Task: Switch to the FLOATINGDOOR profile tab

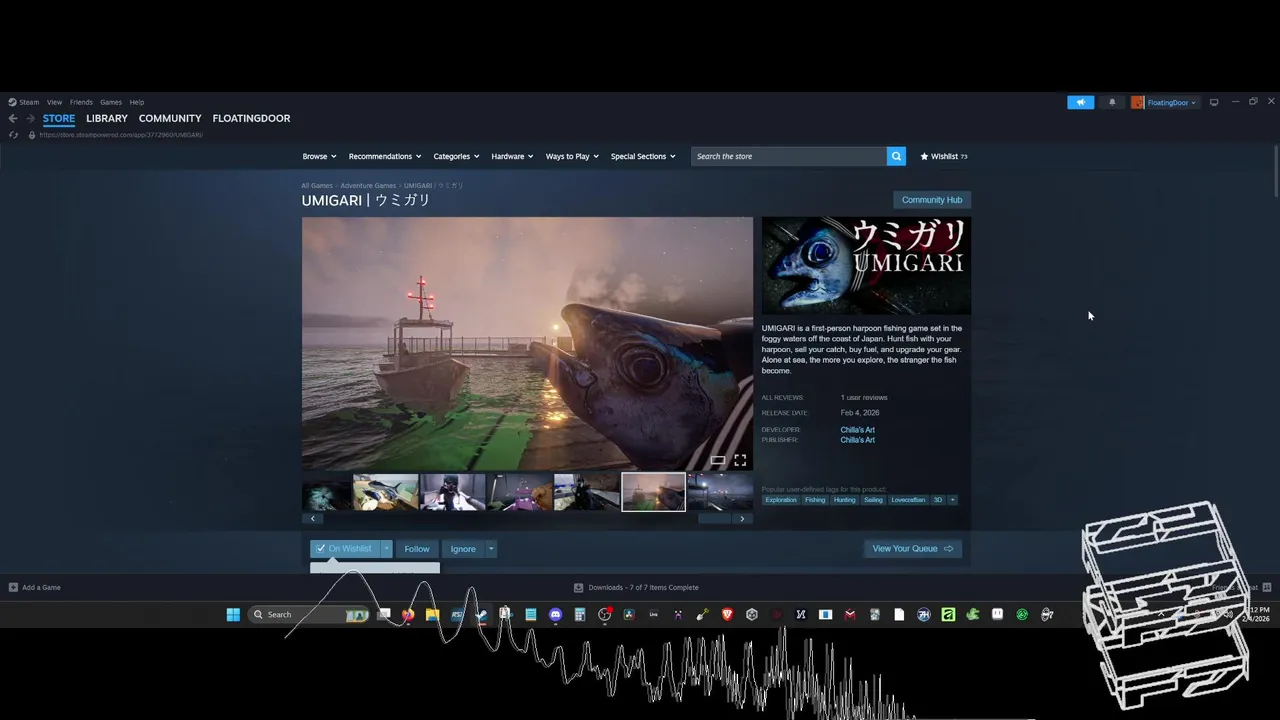Action: tap(251, 118)
